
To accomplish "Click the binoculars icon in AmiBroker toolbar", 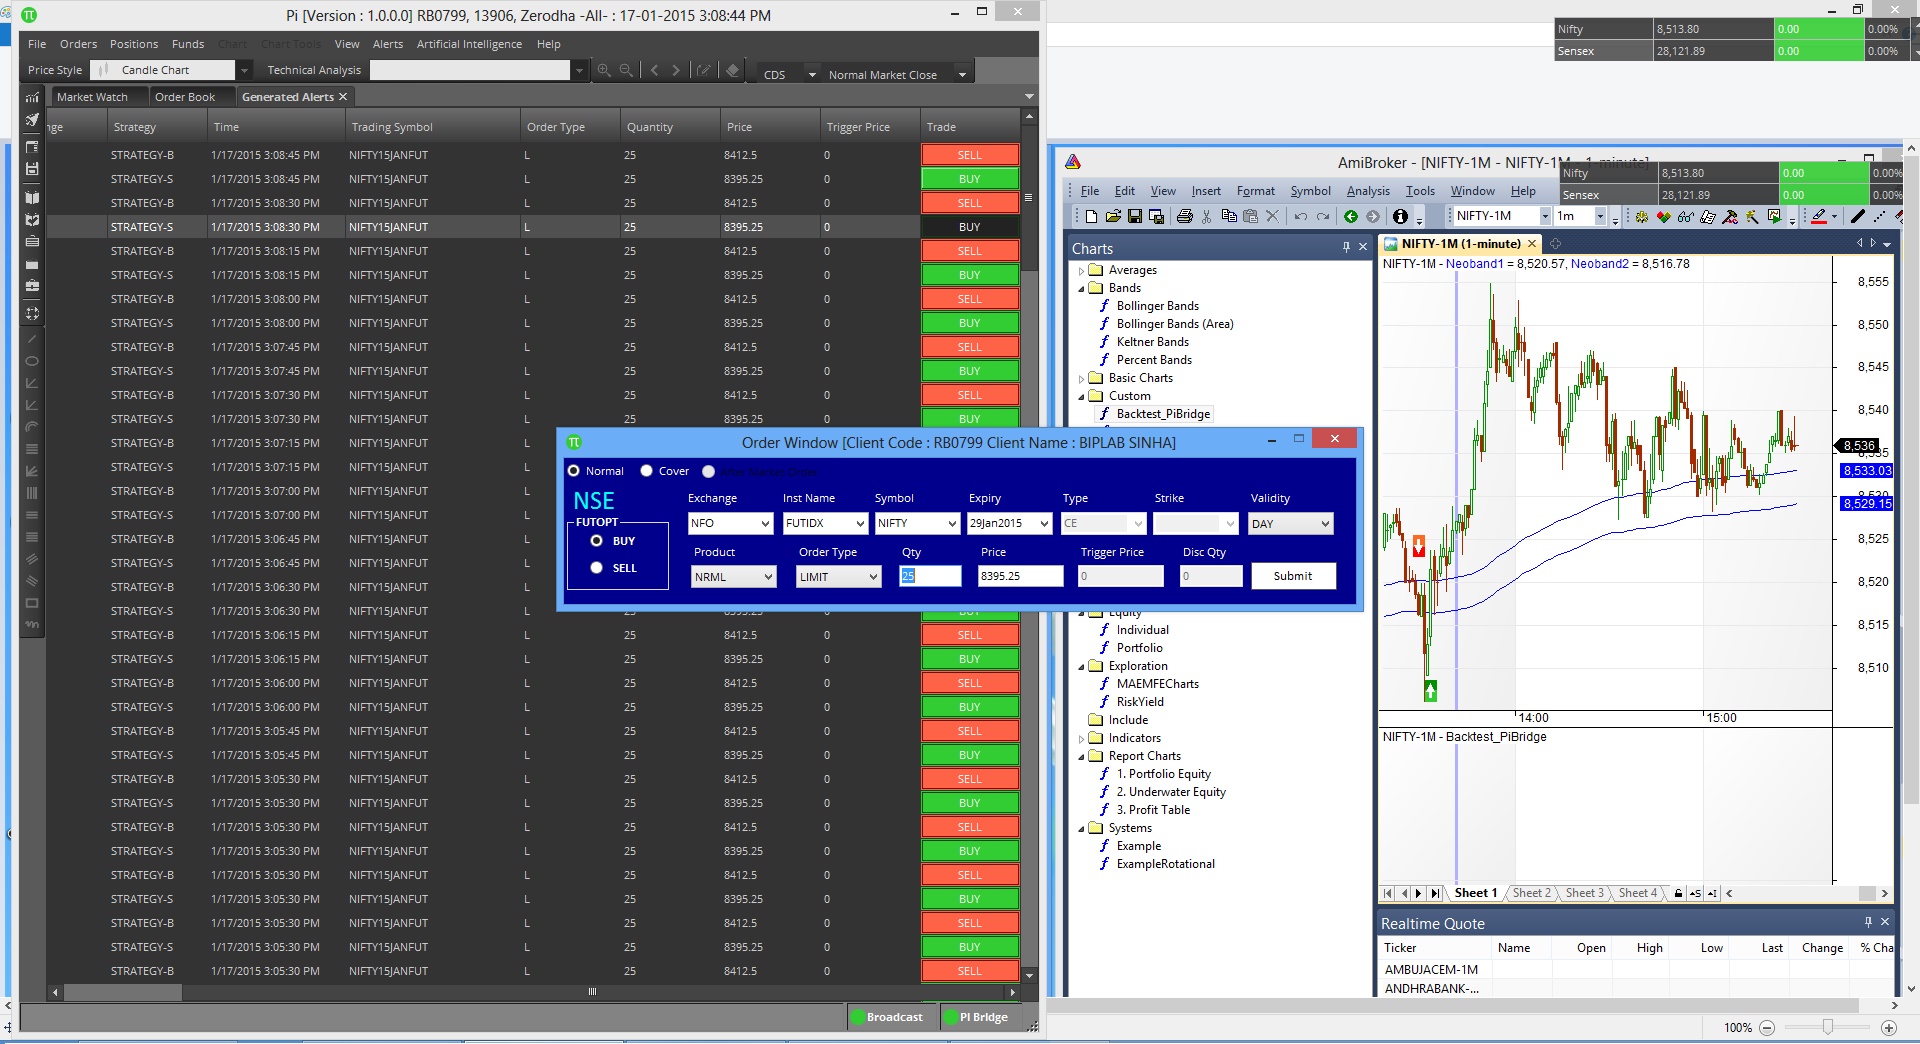I will click(1686, 216).
